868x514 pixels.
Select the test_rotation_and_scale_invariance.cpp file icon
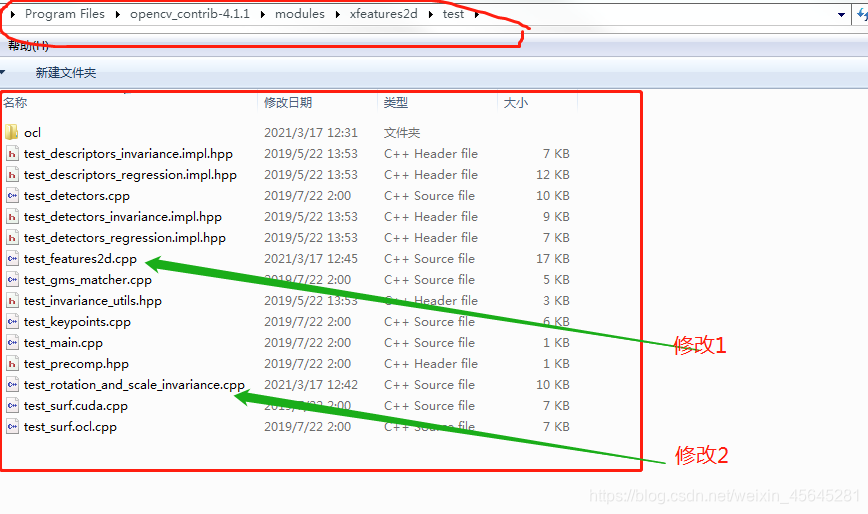pos(12,385)
